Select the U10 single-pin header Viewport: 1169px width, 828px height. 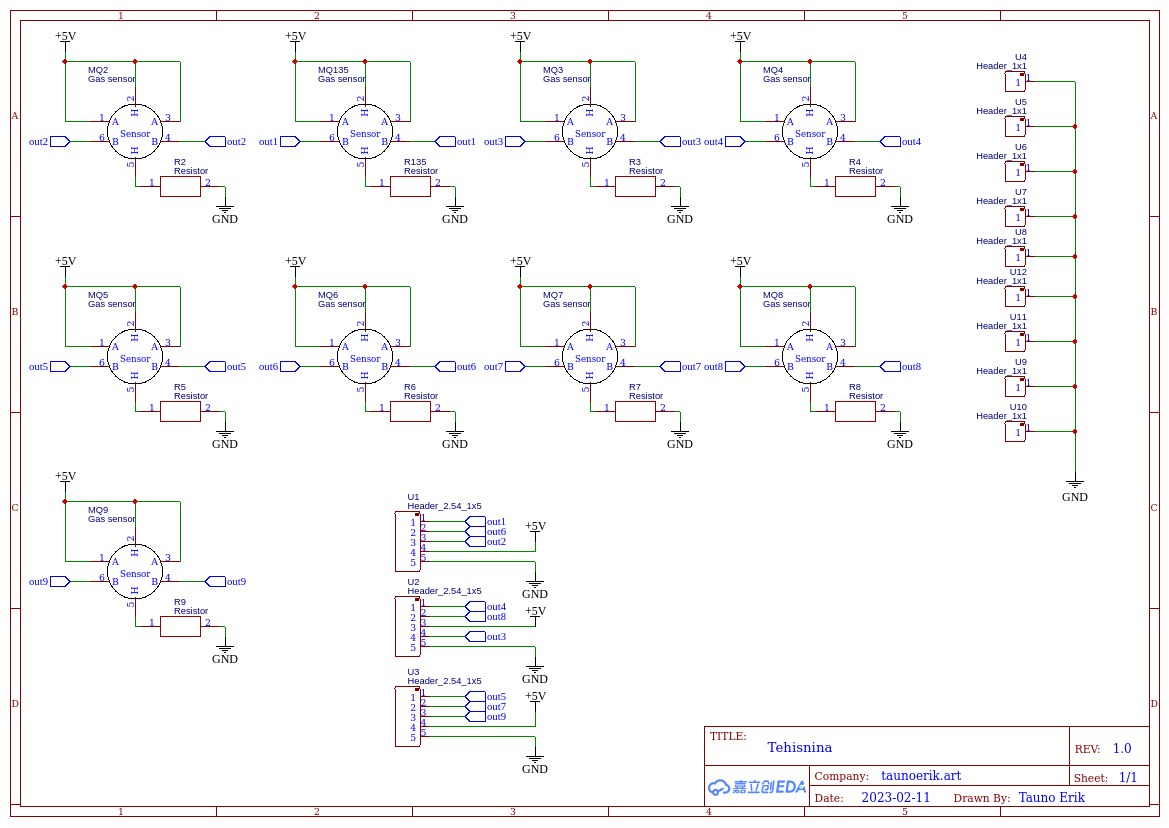click(1015, 432)
